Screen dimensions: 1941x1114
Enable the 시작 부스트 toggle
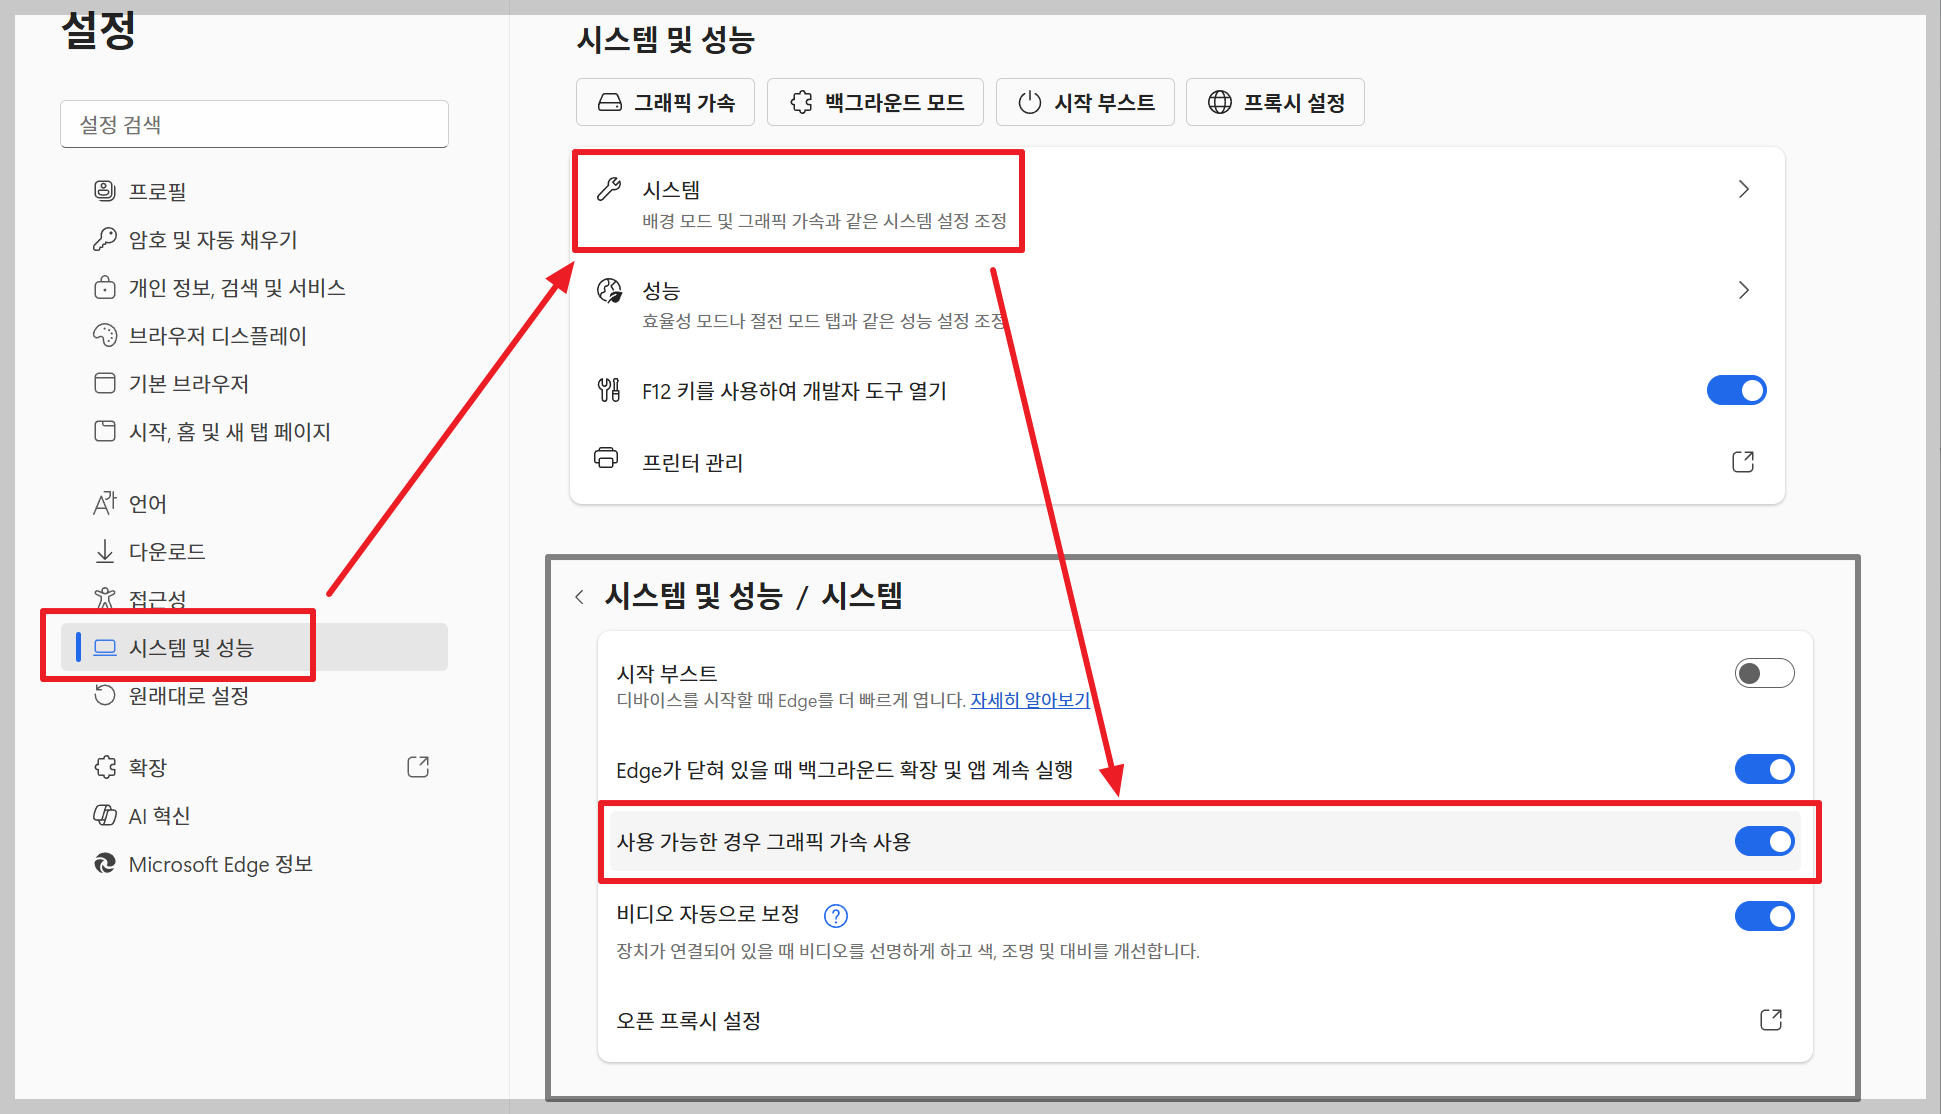1764,673
